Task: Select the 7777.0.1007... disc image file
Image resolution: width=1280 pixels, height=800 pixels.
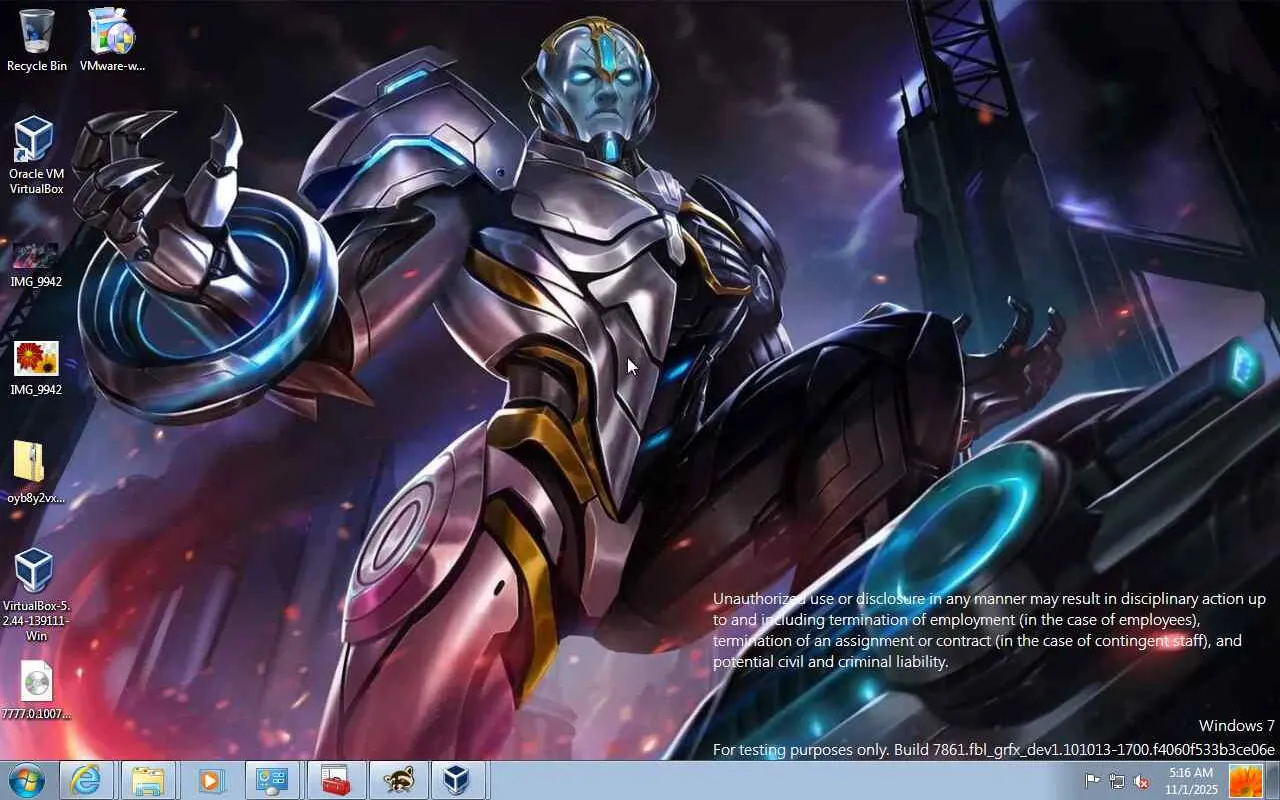Action: (x=37, y=690)
